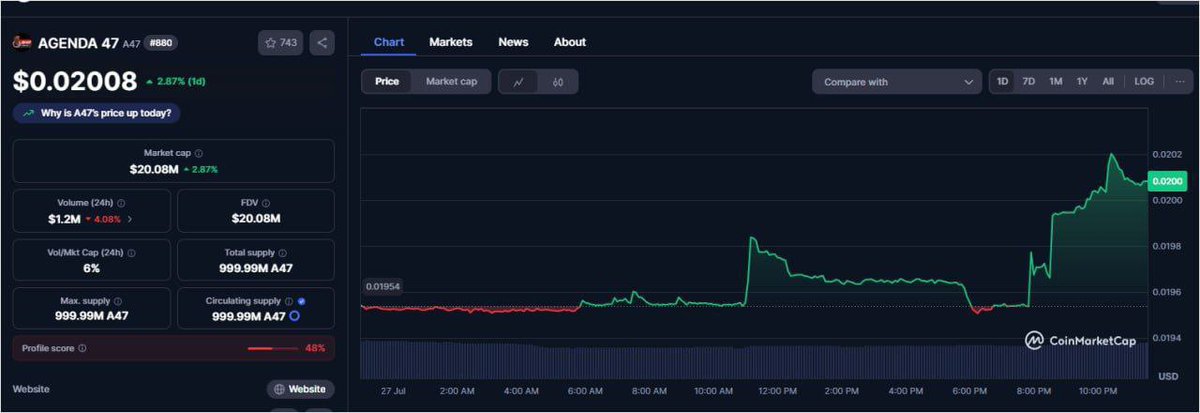Image resolution: width=1200 pixels, height=413 pixels.
Task: Open the Compare with dropdown
Action: click(x=897, y=82)
